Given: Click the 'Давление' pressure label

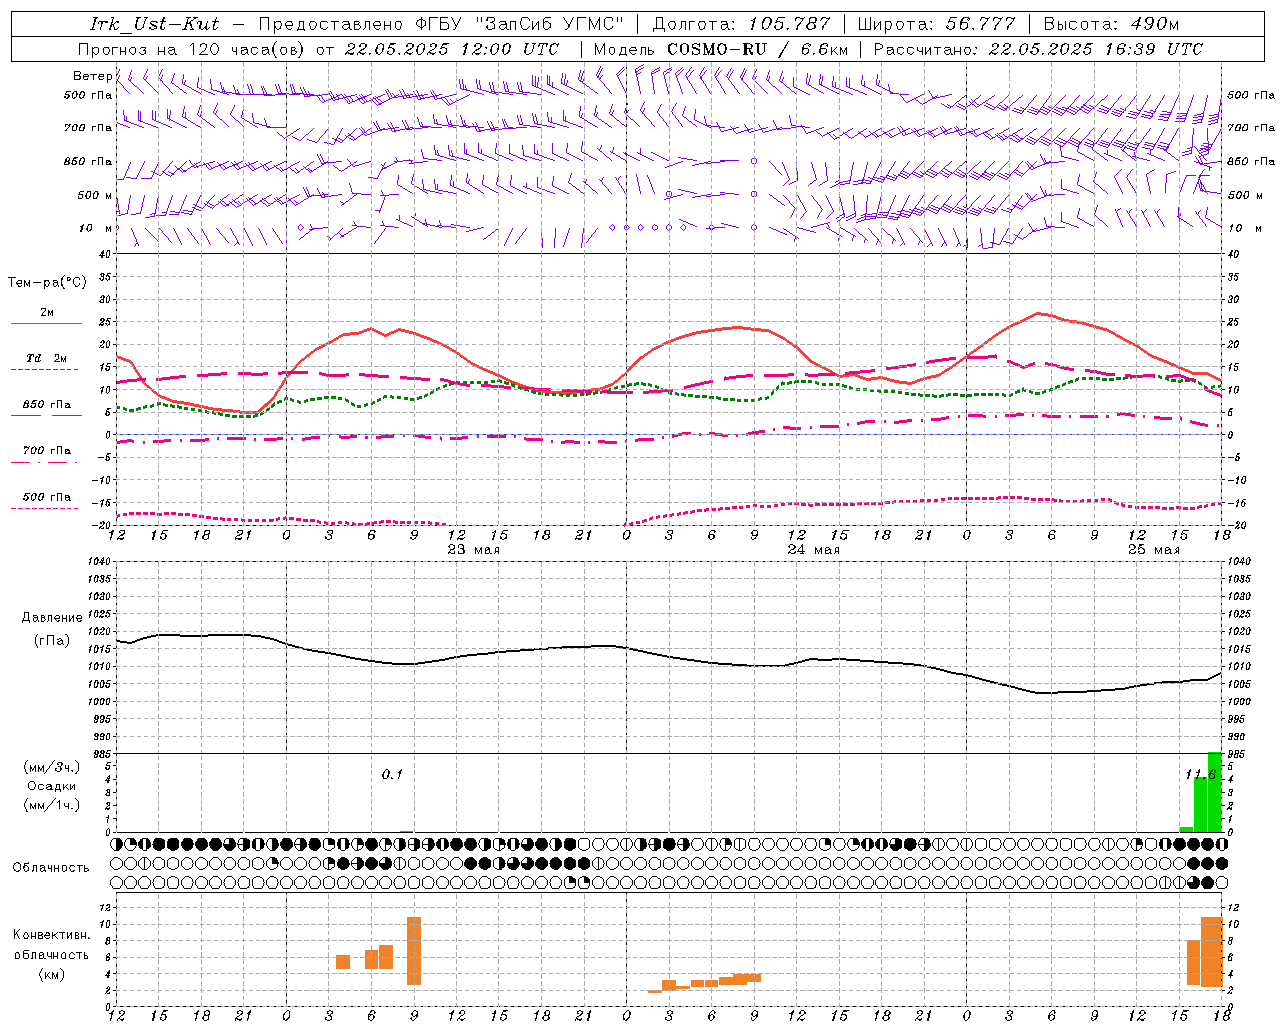Looking at the screenshot, I should tap(50, 618).
